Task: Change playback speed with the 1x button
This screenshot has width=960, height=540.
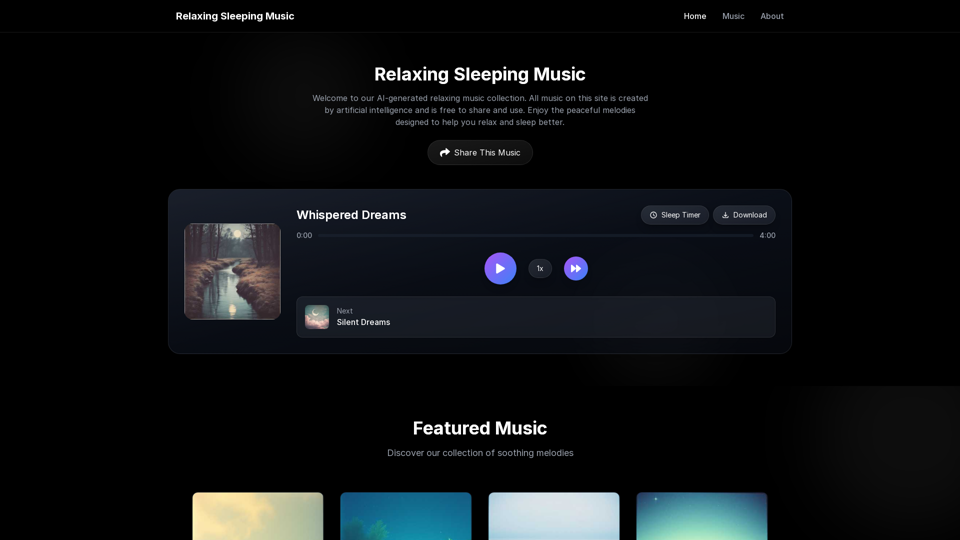Action: pos(540,268)
